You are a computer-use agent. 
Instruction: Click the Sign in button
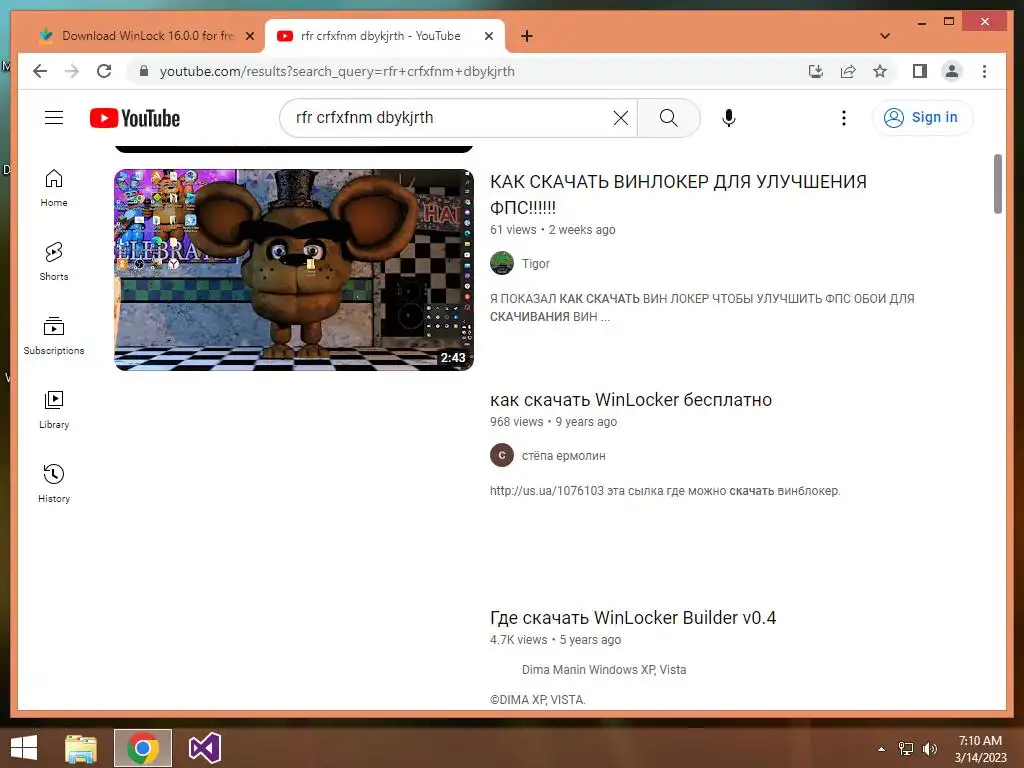(921, 118)
